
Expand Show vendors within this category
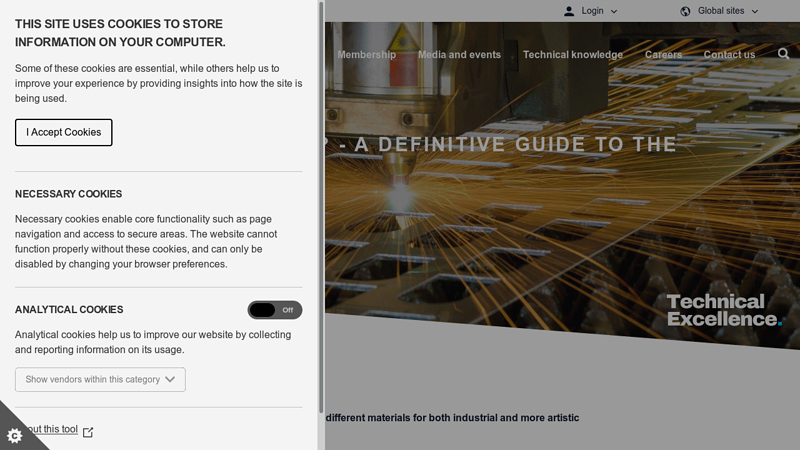pyautogui.click(x=100, y=380)
